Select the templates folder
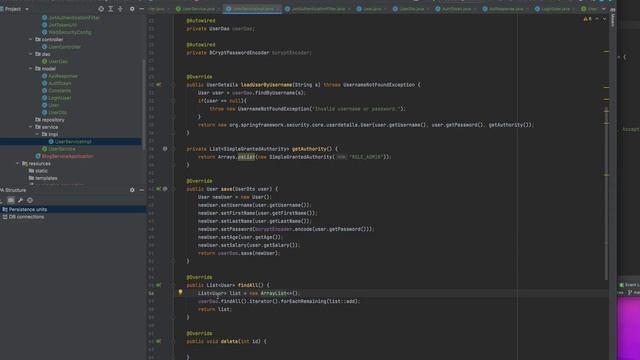This screenshot has height=360, width=640. click(43, 178)
